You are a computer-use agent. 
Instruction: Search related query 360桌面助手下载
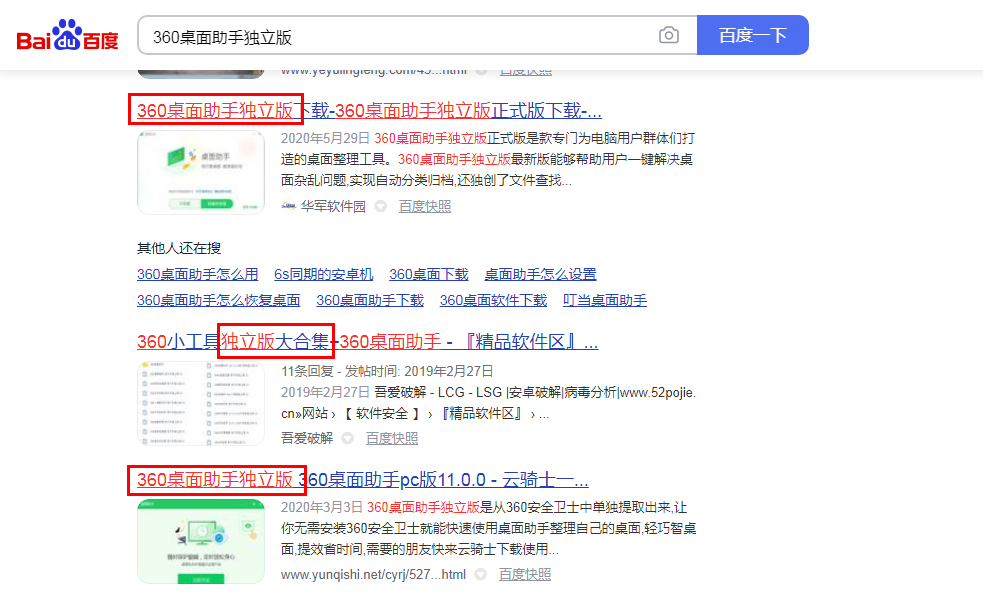(x=370, y=300)
